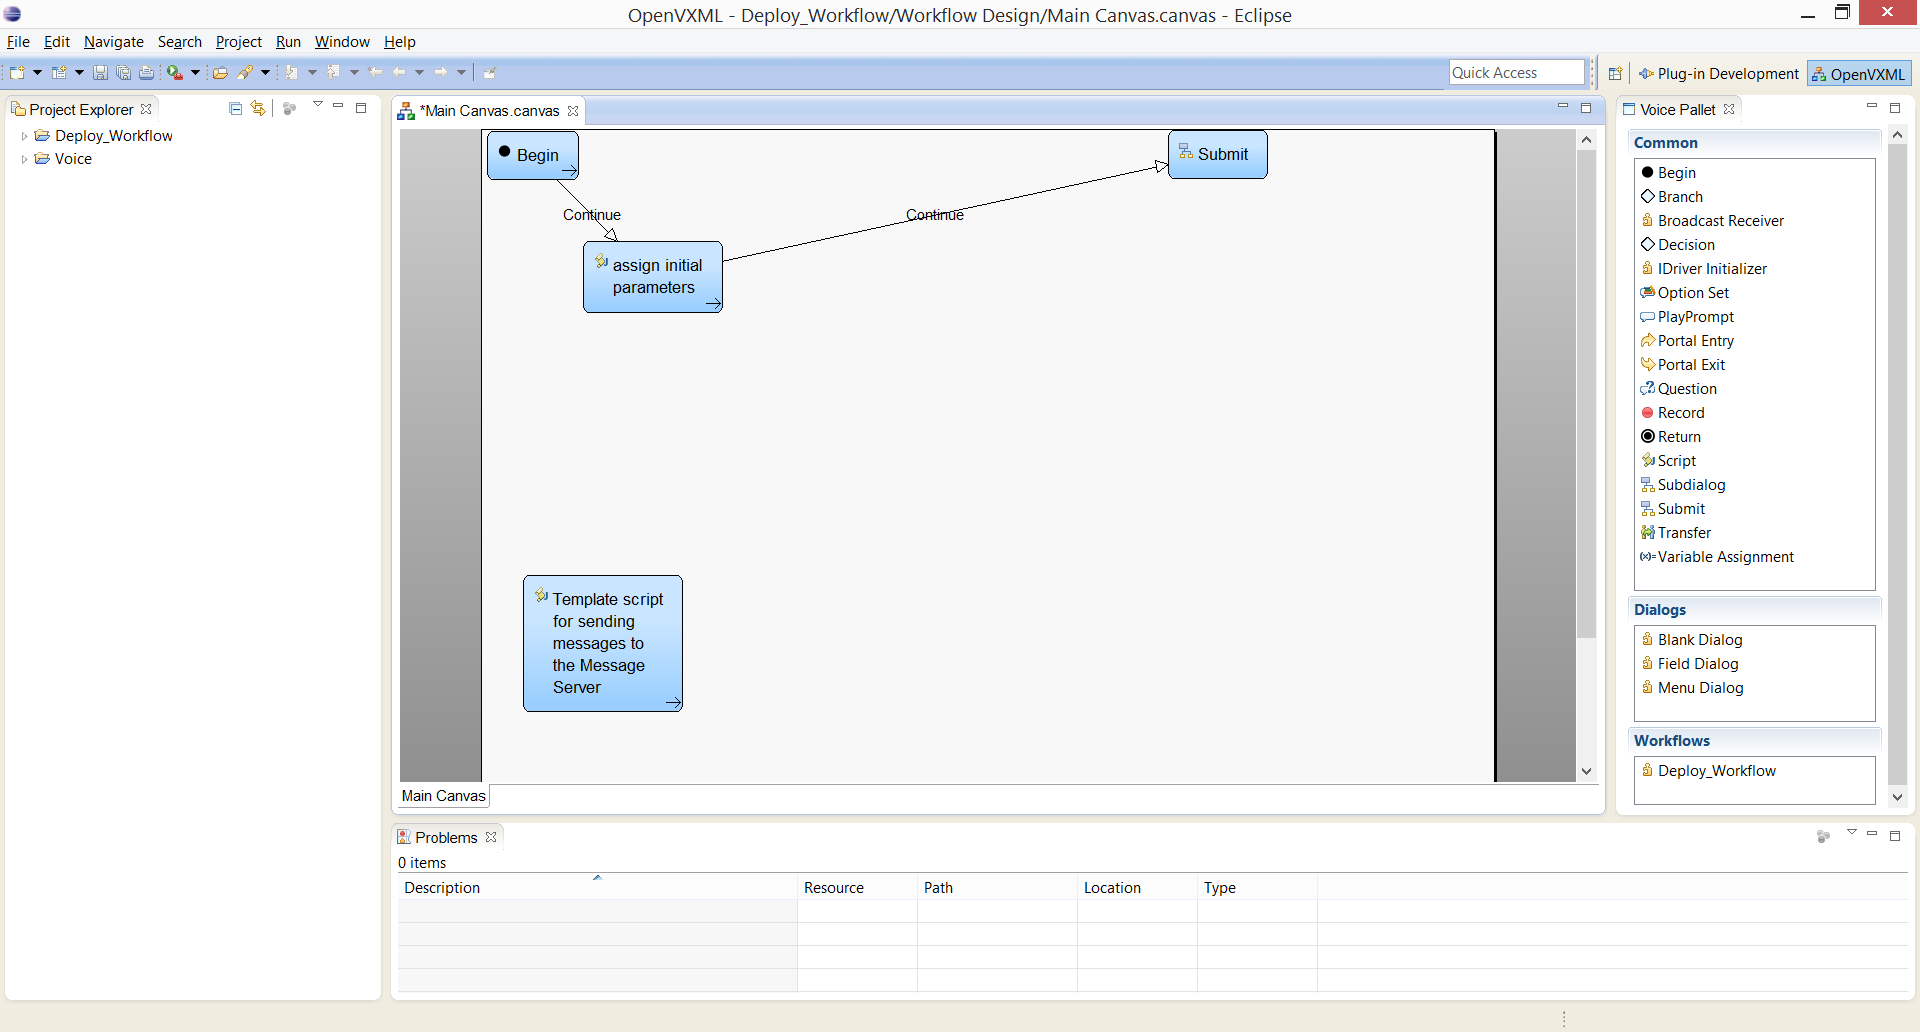Viewport: 1920px width, 1032px height.
Task: Click the Next Annotation toolbar icon
Action: click(x=292, y=72)
